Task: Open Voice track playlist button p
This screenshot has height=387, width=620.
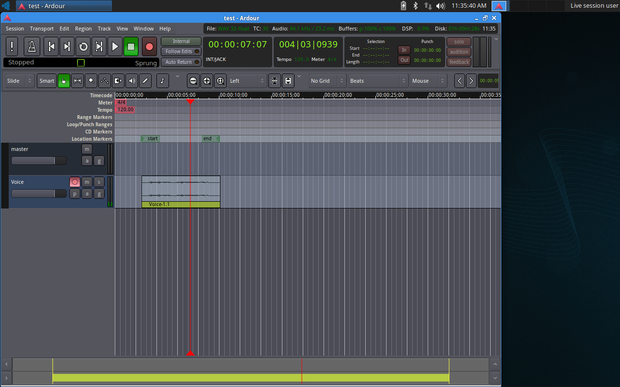Action: tap(74, 194)
